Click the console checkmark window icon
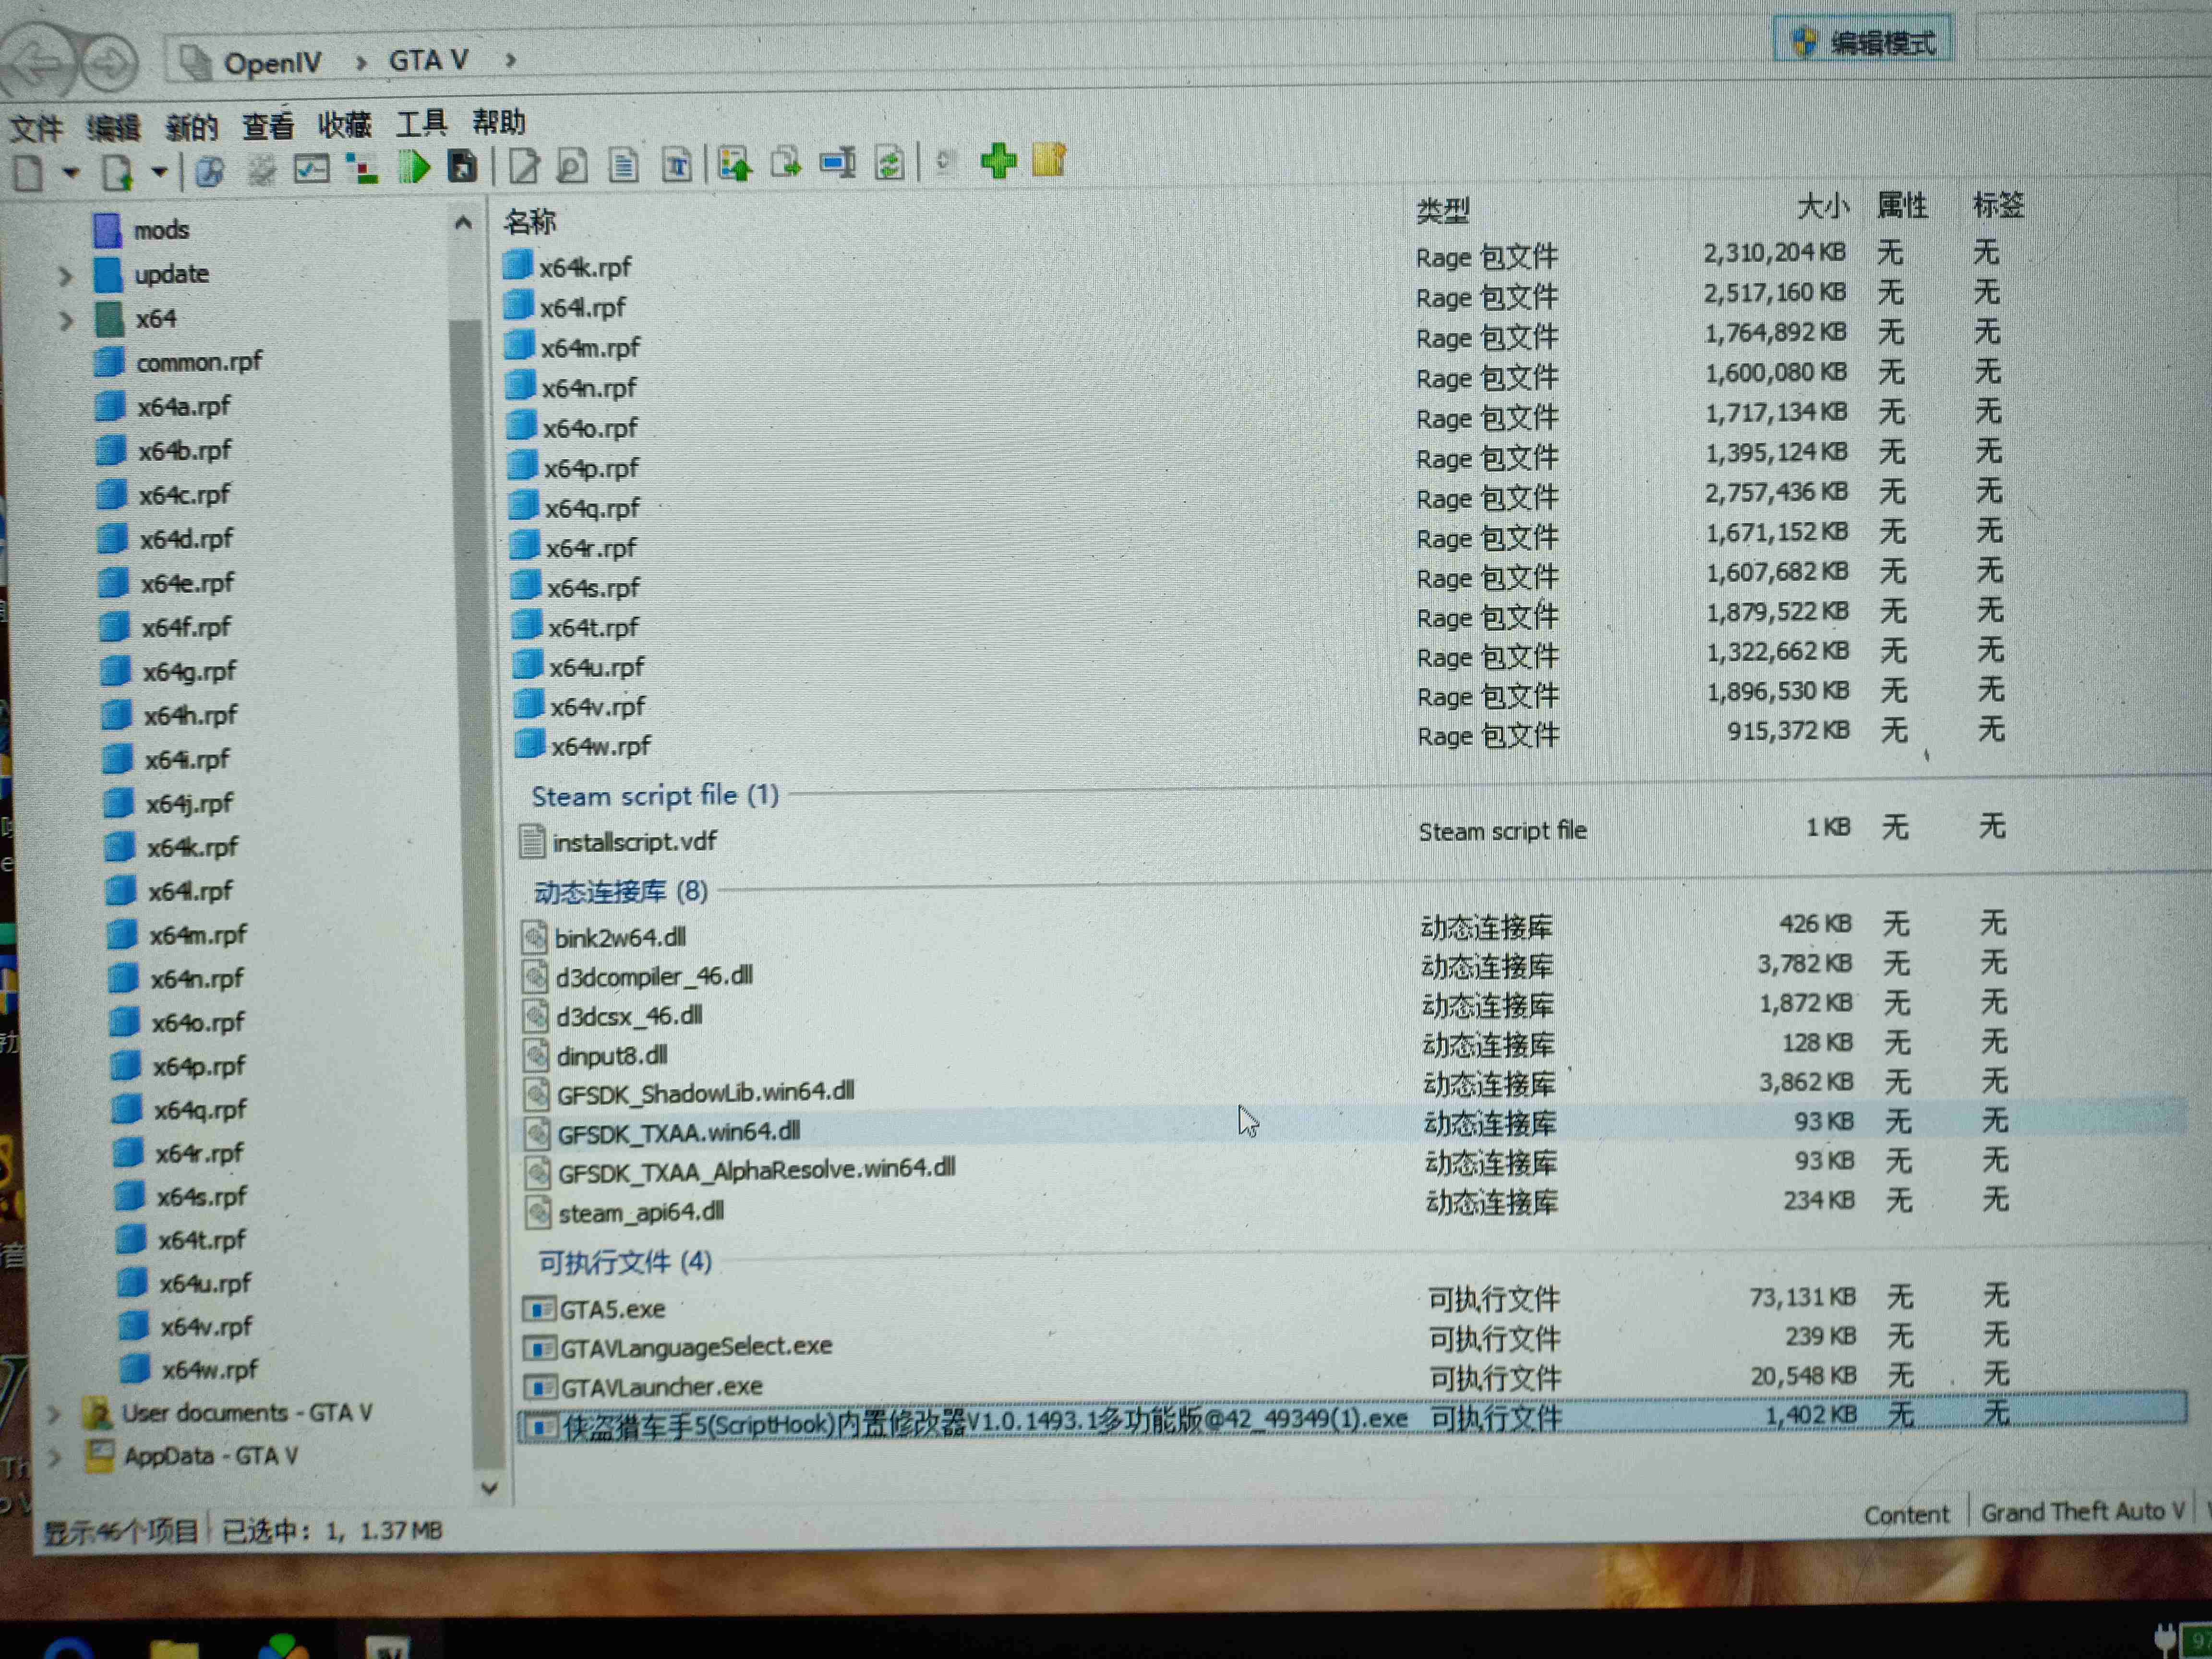 pos(311,169)
